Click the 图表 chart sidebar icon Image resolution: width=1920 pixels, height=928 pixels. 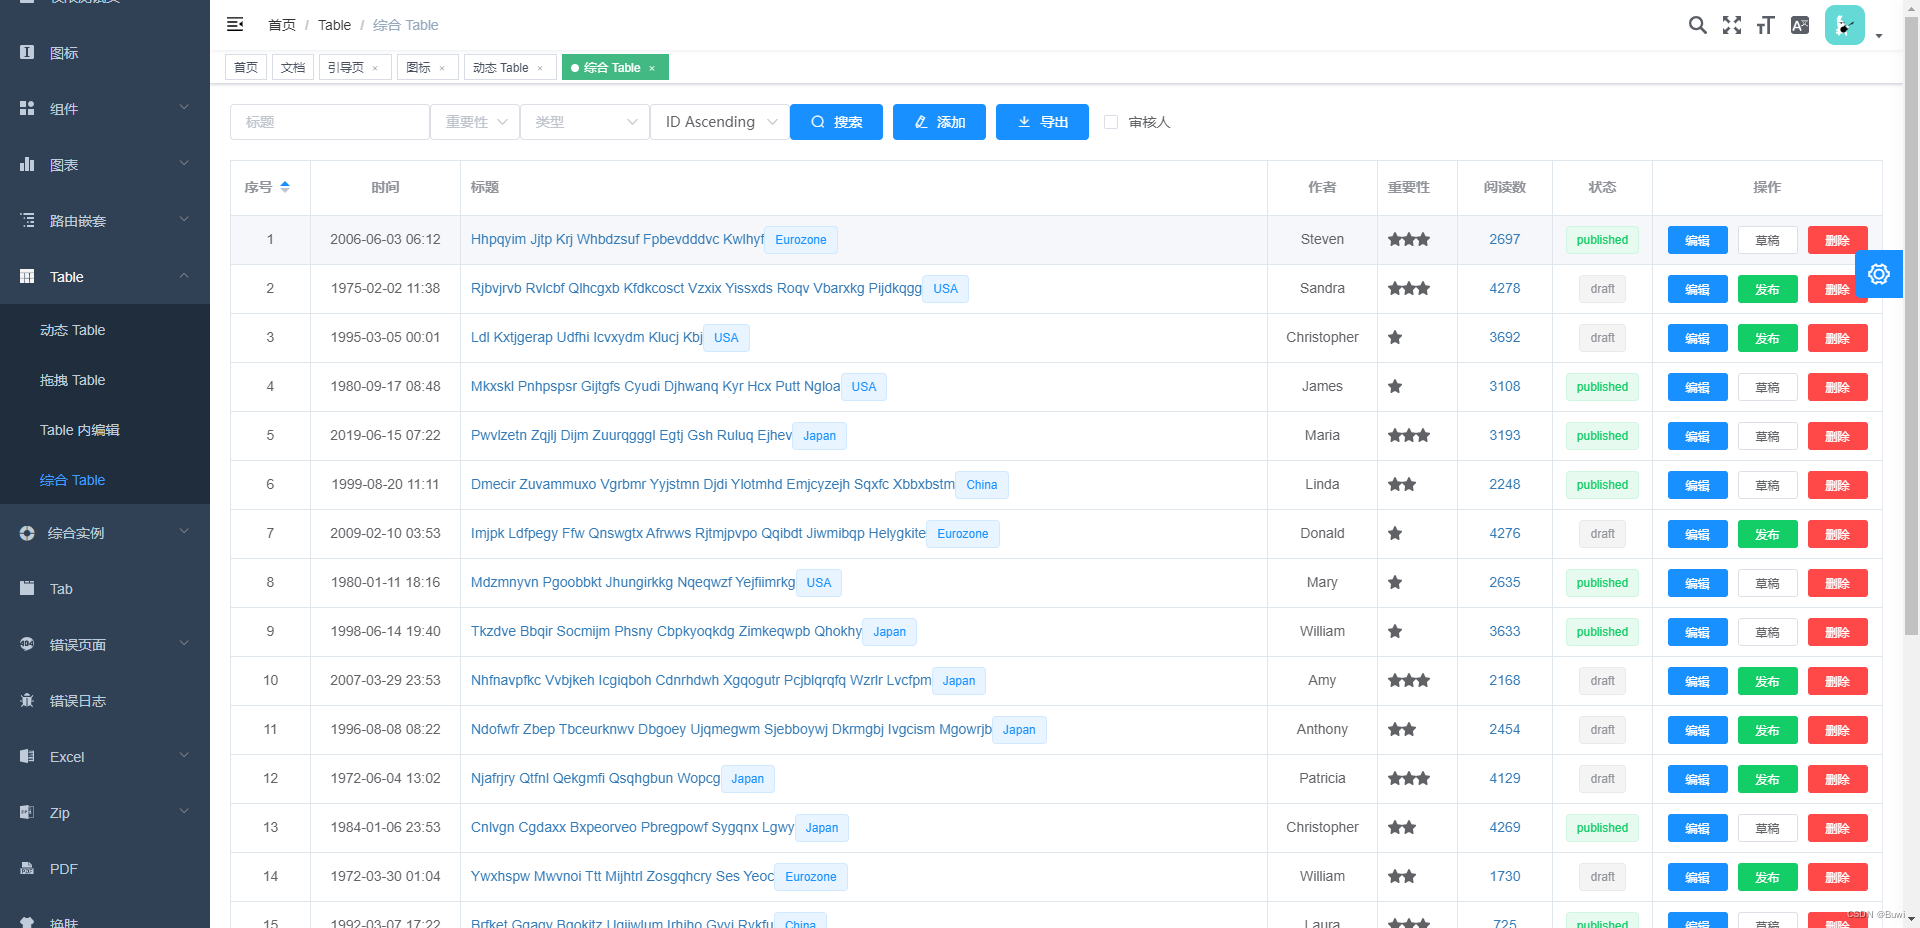coord(27,164)
